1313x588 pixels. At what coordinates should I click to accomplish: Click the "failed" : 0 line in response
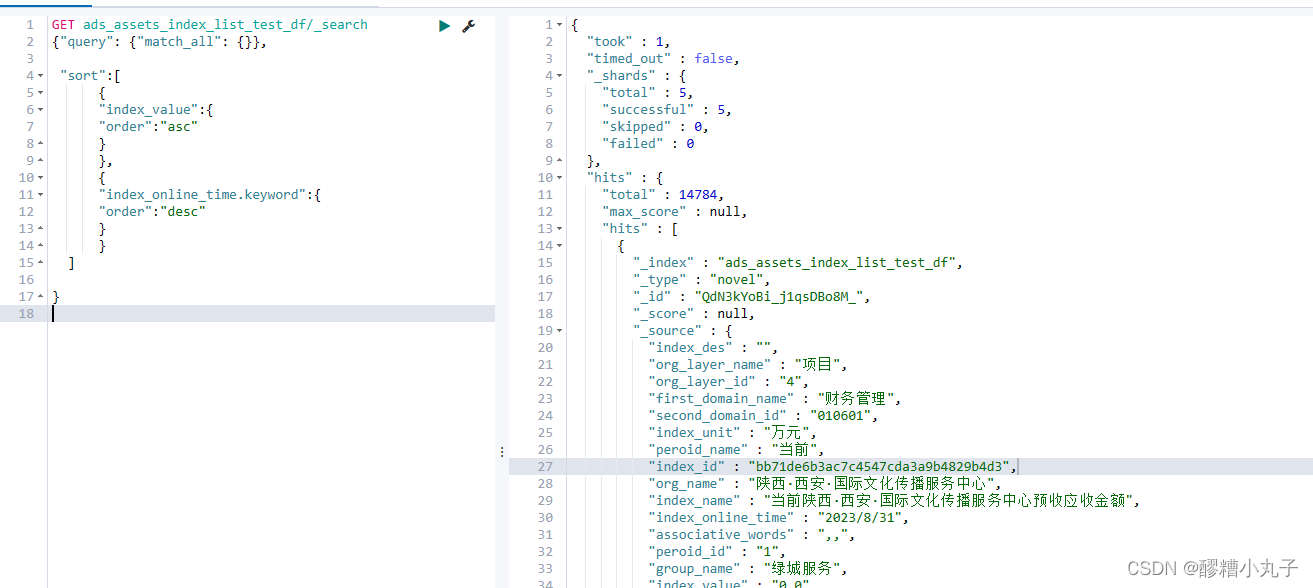647,144
